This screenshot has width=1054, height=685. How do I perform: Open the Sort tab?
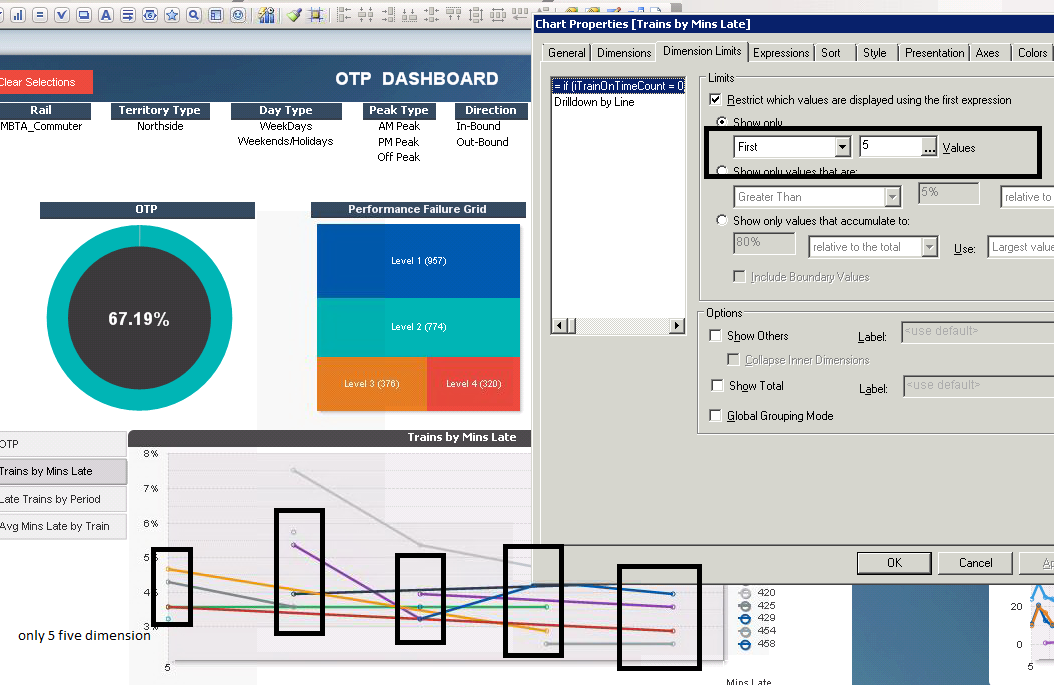point(831,52)
